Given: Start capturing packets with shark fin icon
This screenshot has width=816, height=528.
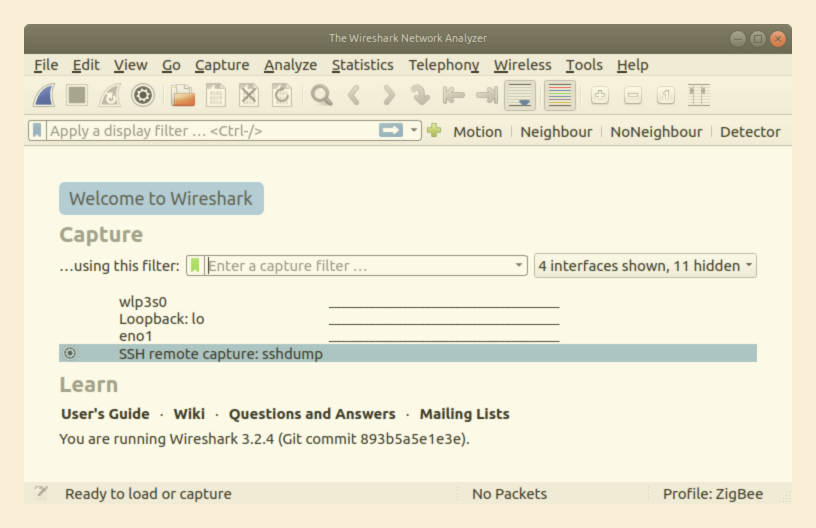Looking at the screenshot, I should [x=44, y=96].
